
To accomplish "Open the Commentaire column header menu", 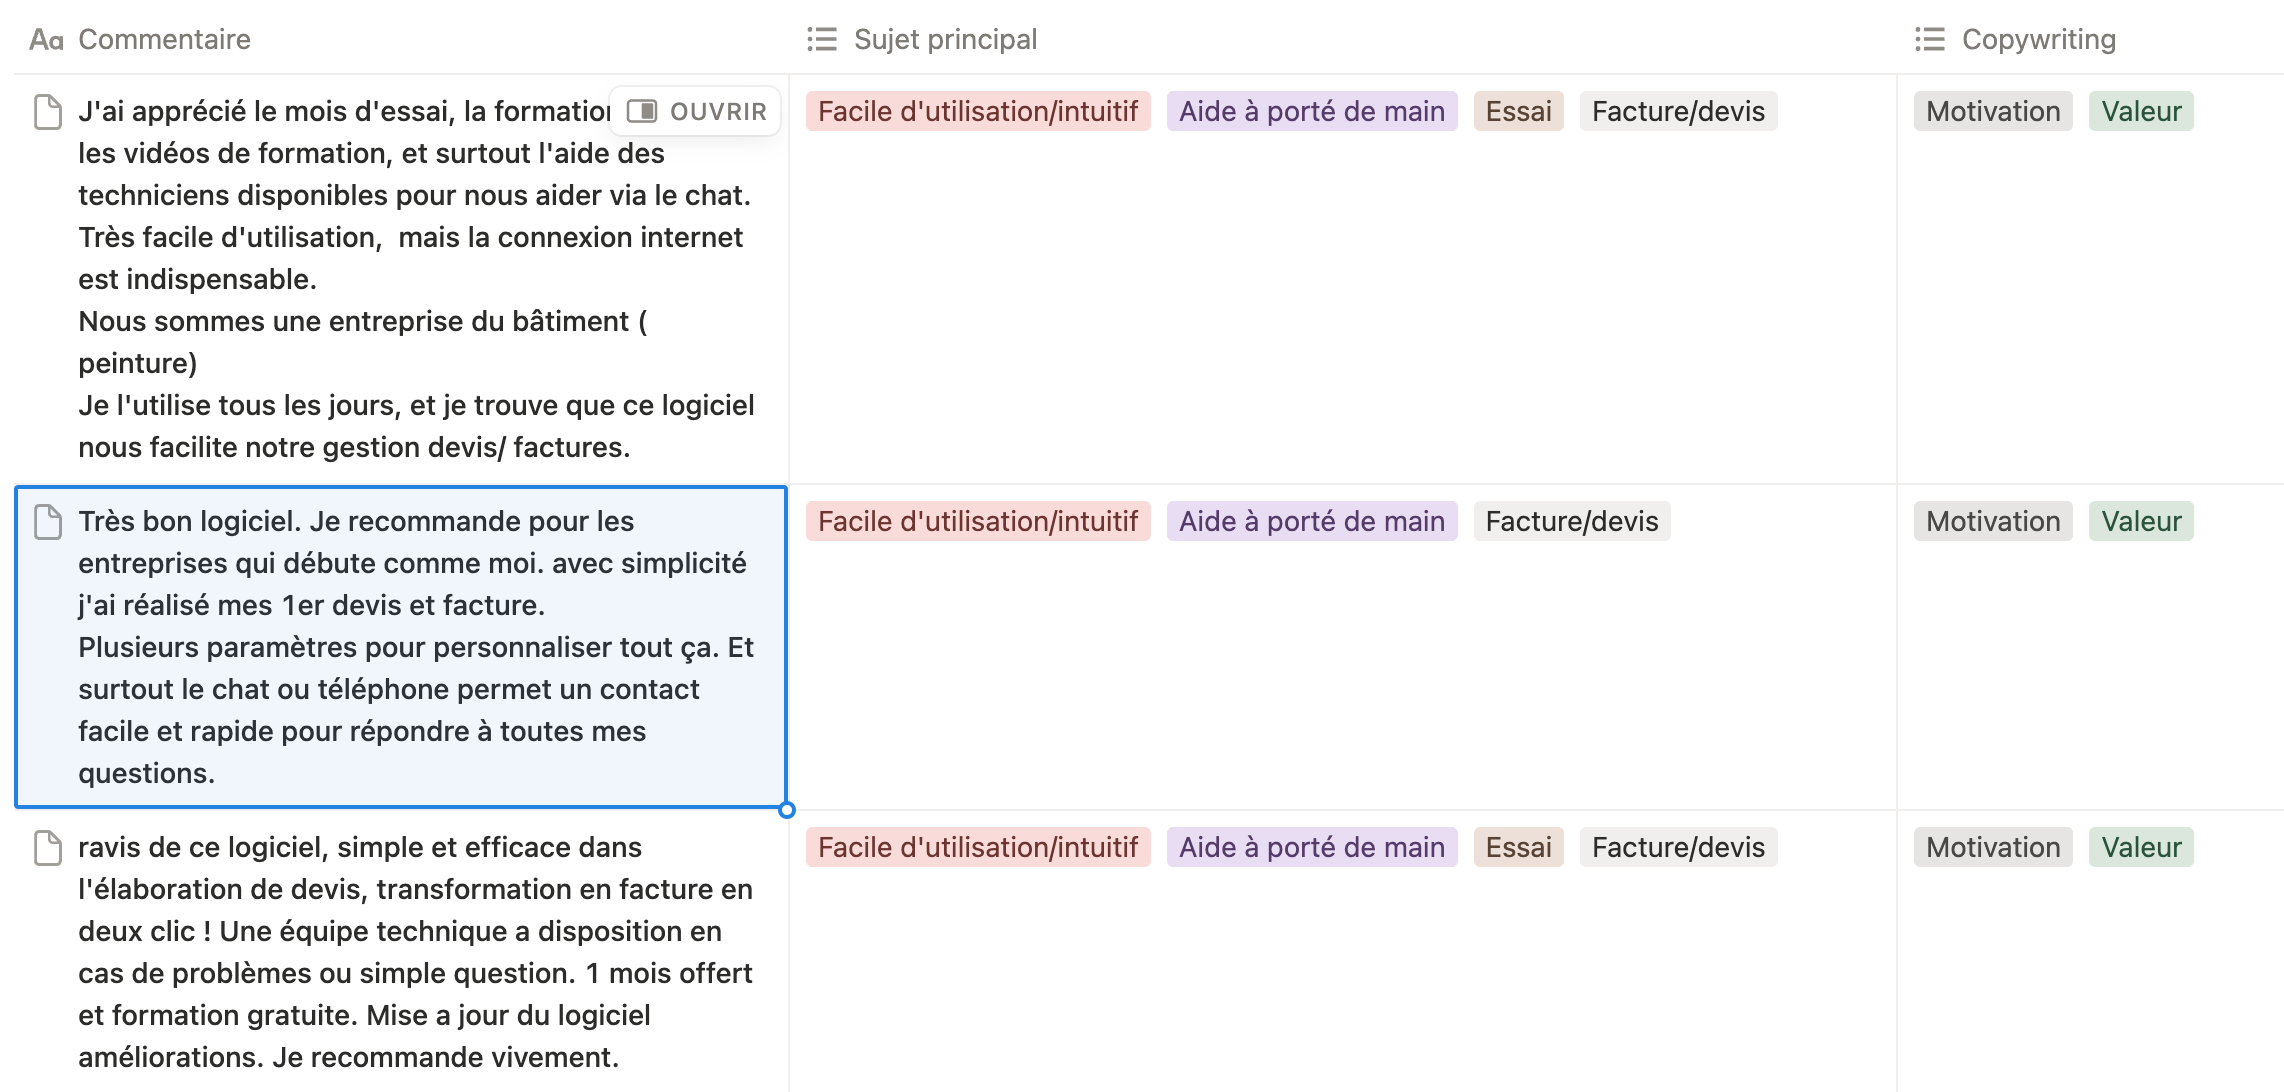I will 165,40.
